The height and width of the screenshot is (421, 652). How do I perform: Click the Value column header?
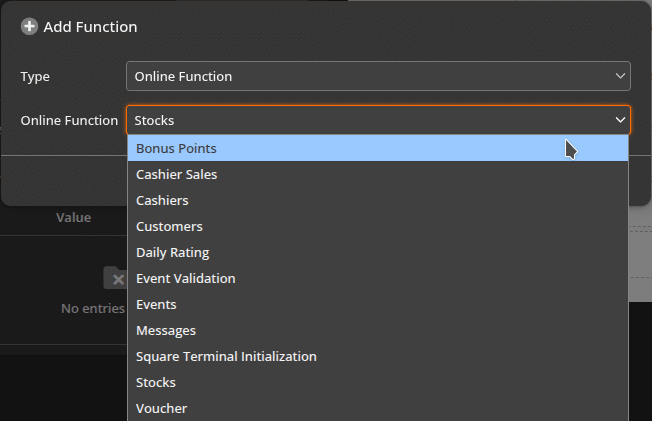click(74, 218)
